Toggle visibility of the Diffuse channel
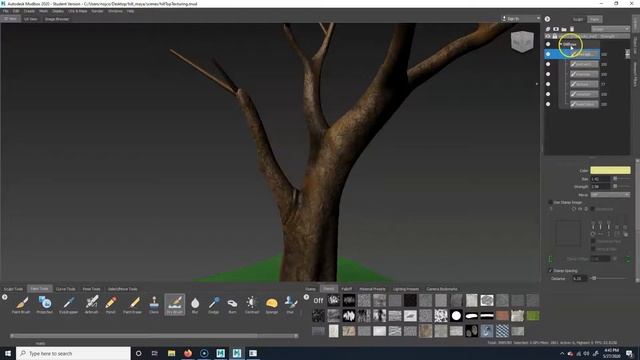The height and width of the screenshot is (360, 640). [x=548, y=44]
